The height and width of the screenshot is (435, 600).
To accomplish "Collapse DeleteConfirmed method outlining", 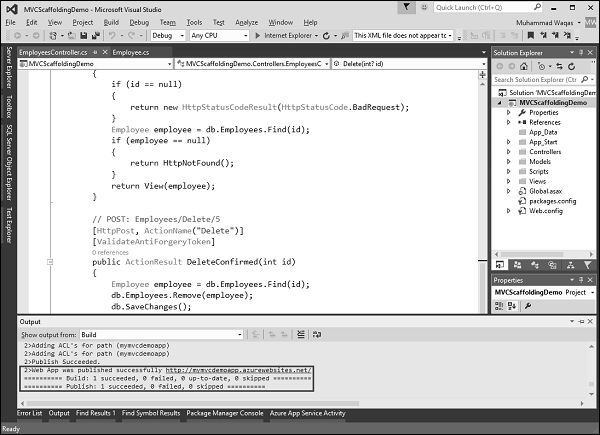I will pos(50,262).
